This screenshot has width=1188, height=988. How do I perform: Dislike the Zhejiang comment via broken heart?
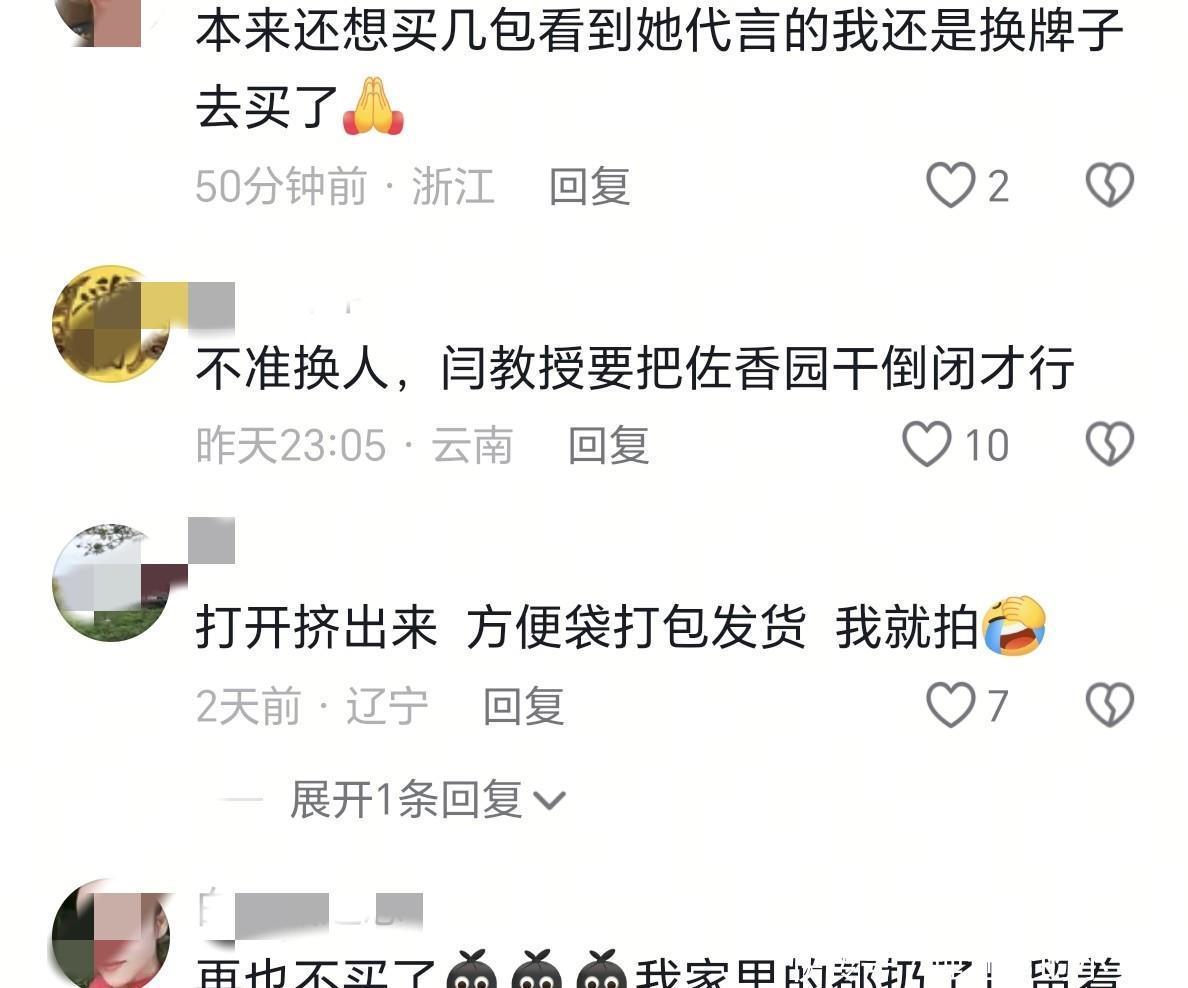tap(1109, 185)
